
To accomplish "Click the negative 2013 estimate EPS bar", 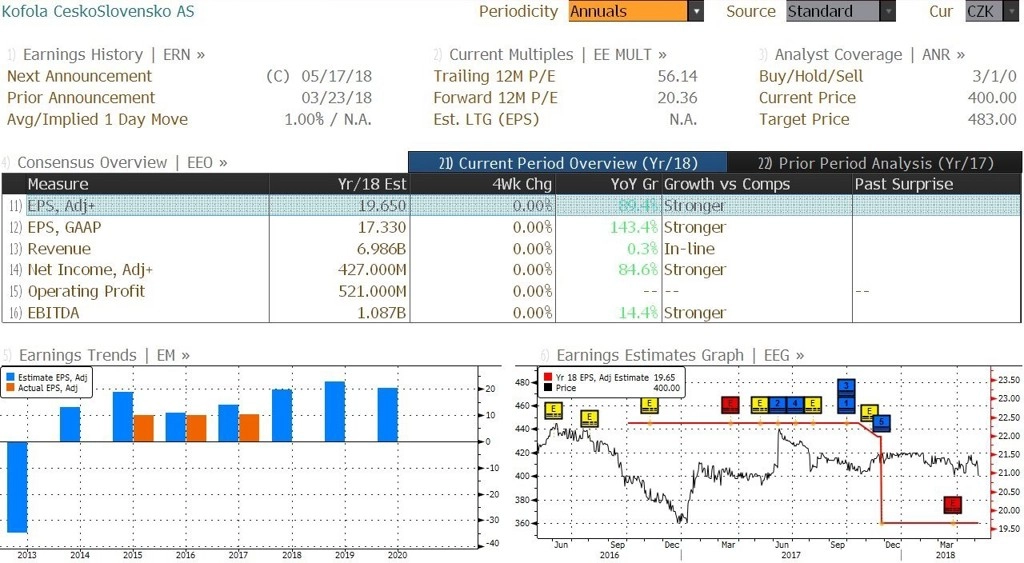I will [17, 487].
